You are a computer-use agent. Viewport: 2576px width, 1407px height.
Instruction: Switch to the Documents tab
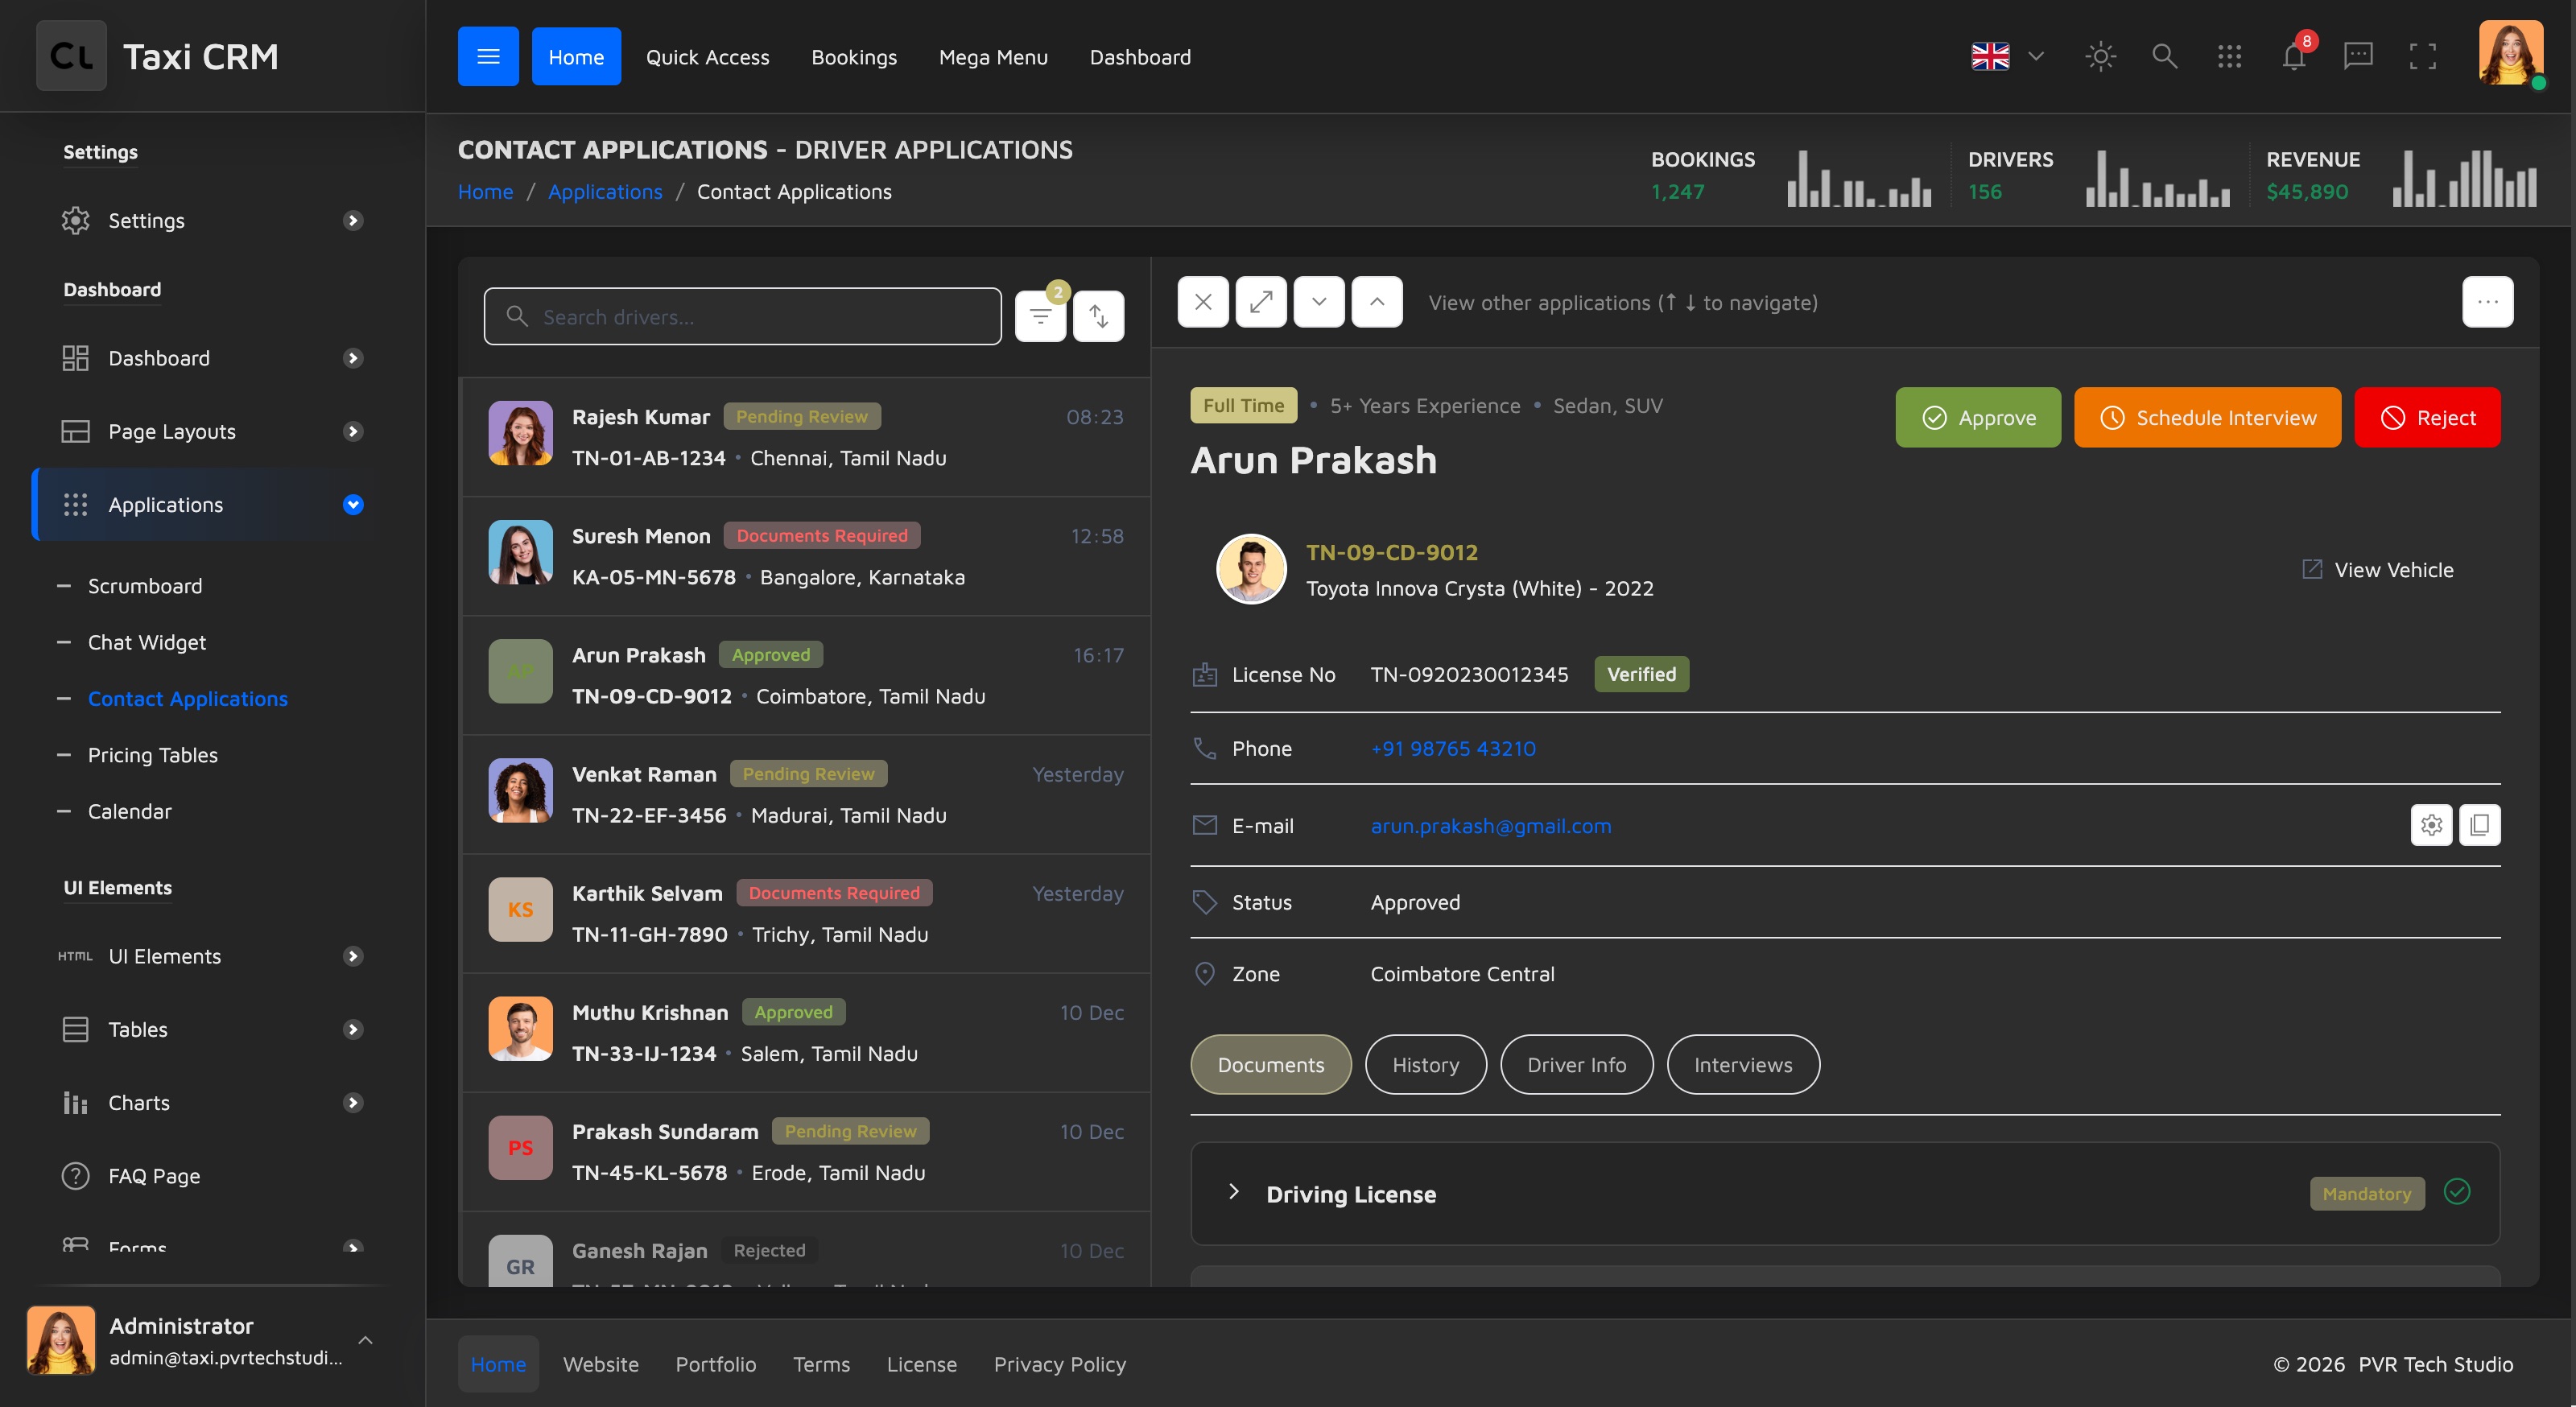[1270, 1064]
